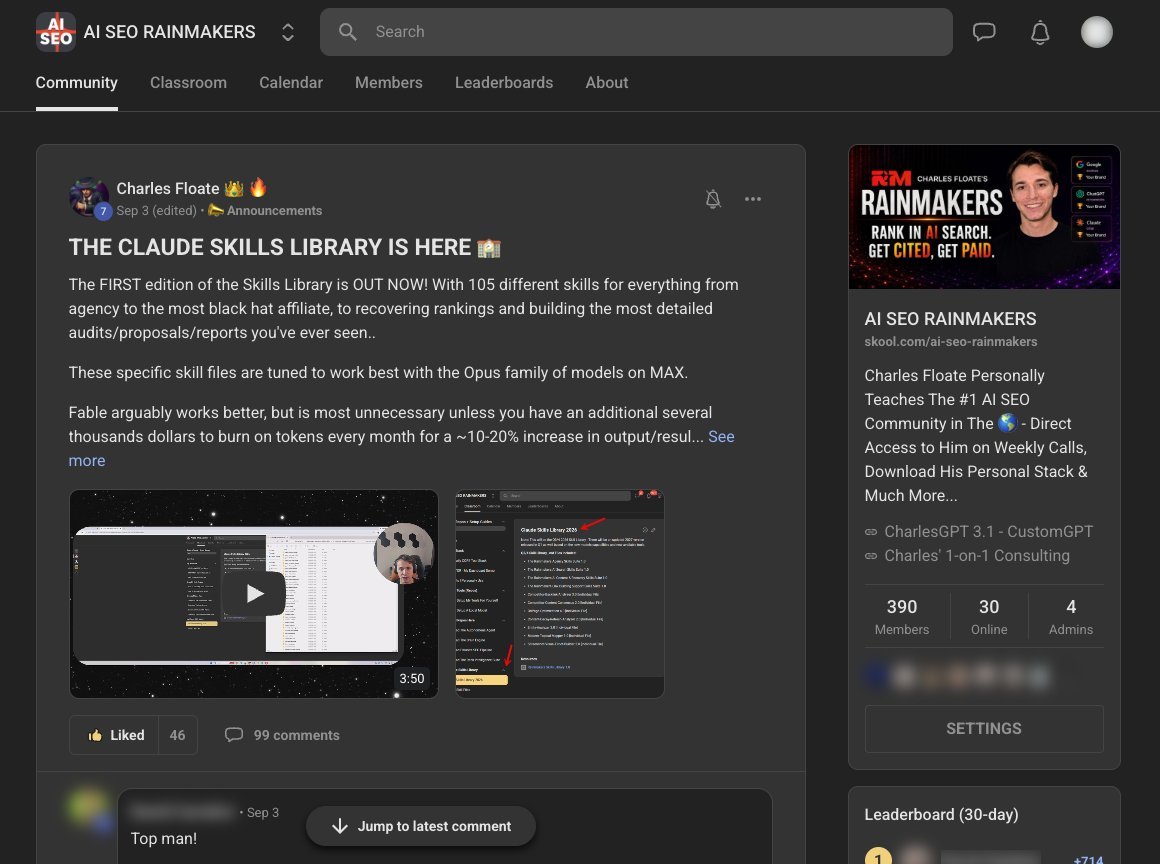This screenshot has width=1160, height=864.
Task: Click the blurred member avatars row
Action: 959,676
